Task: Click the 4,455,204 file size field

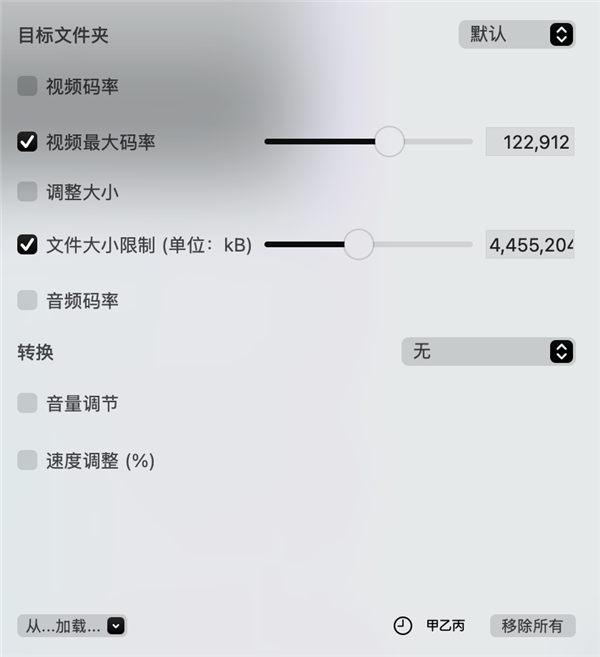Action: 530,245
